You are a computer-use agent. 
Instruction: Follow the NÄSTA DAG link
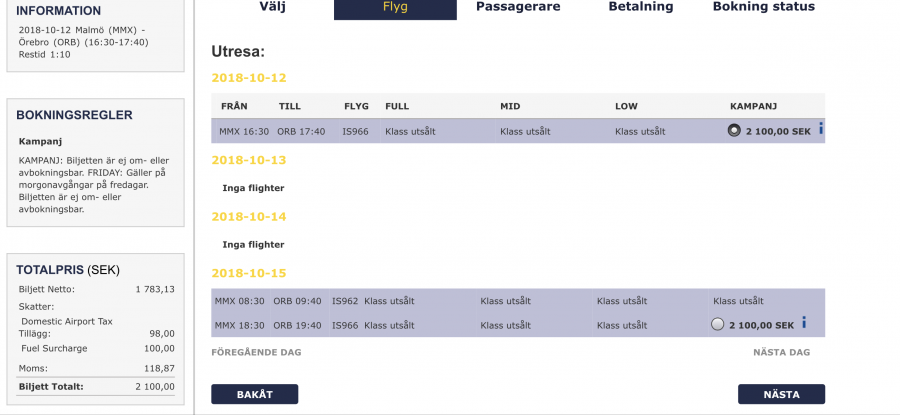[781, 352]
